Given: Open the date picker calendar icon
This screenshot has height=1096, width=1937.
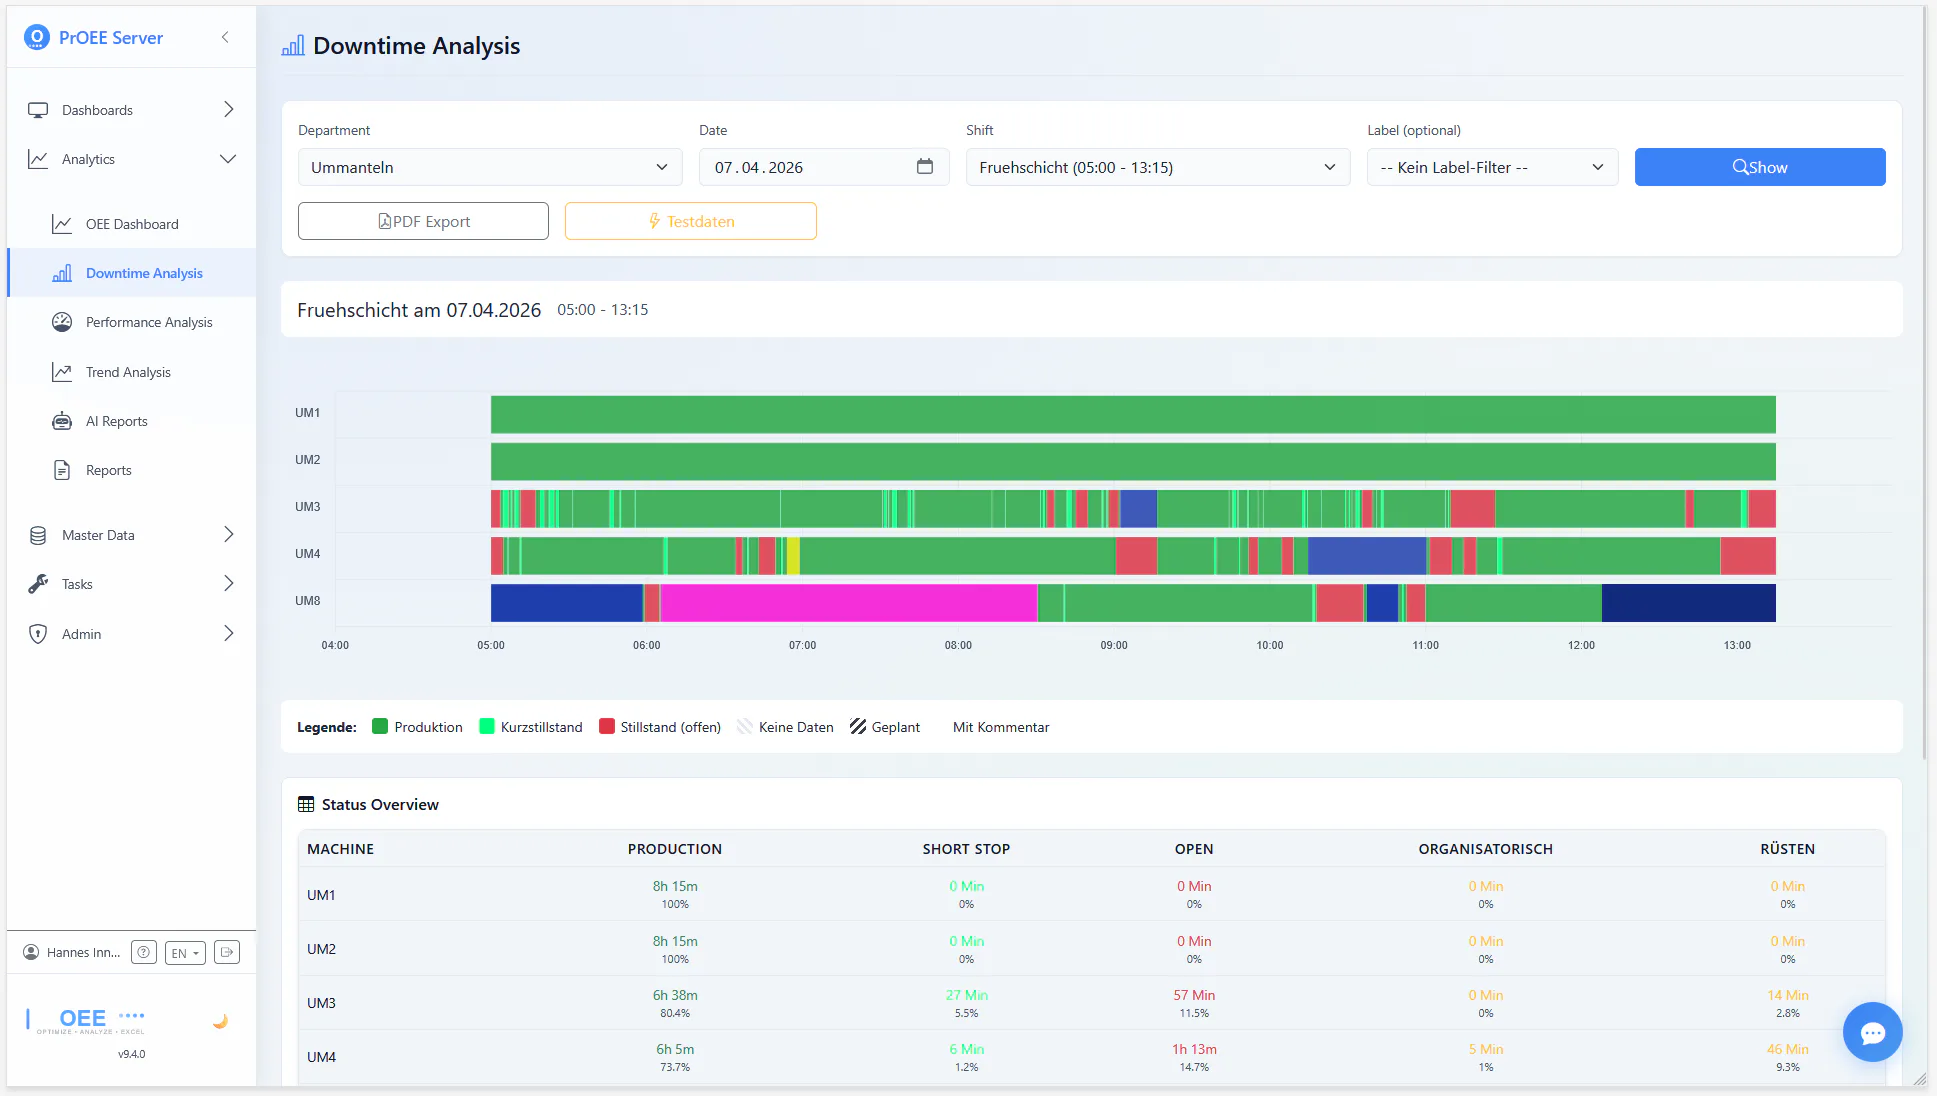Looking at the screenshot, I should coord(924,167).
